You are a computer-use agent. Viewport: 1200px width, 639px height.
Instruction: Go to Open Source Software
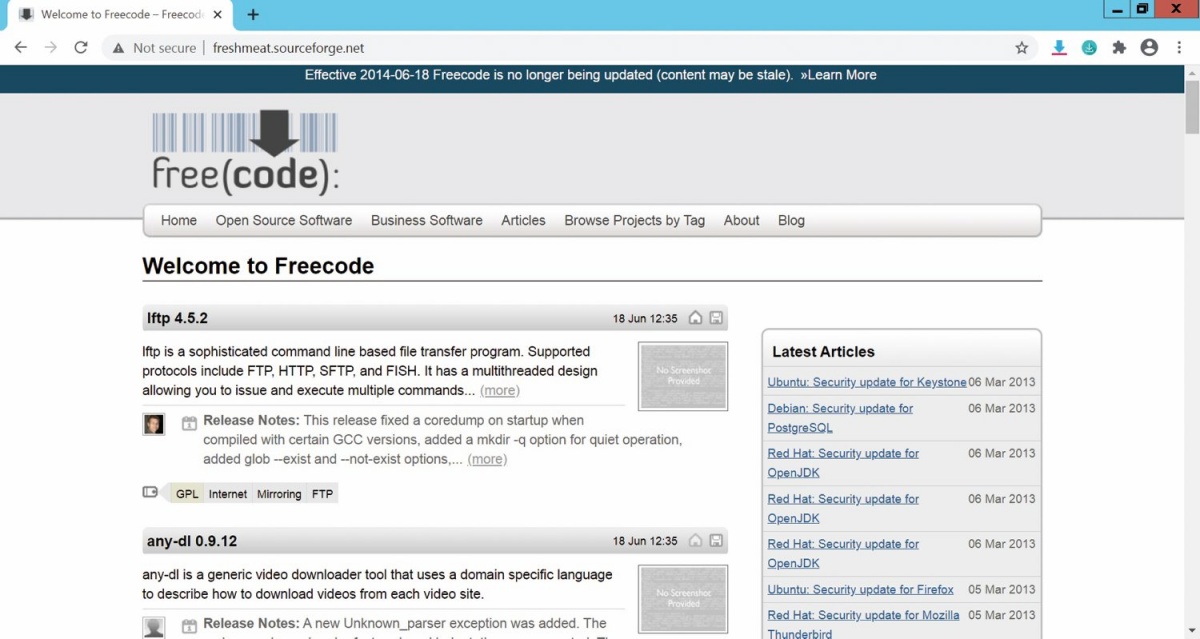point(284,220)
